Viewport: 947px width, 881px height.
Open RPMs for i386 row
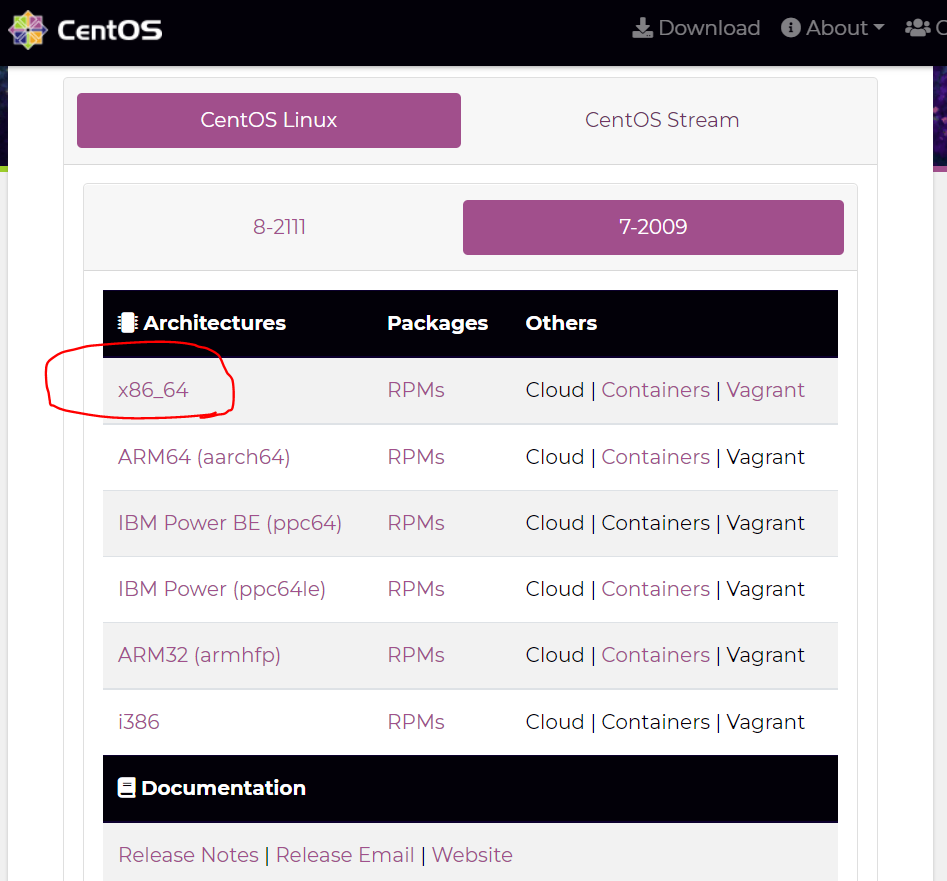coord(416,722)
